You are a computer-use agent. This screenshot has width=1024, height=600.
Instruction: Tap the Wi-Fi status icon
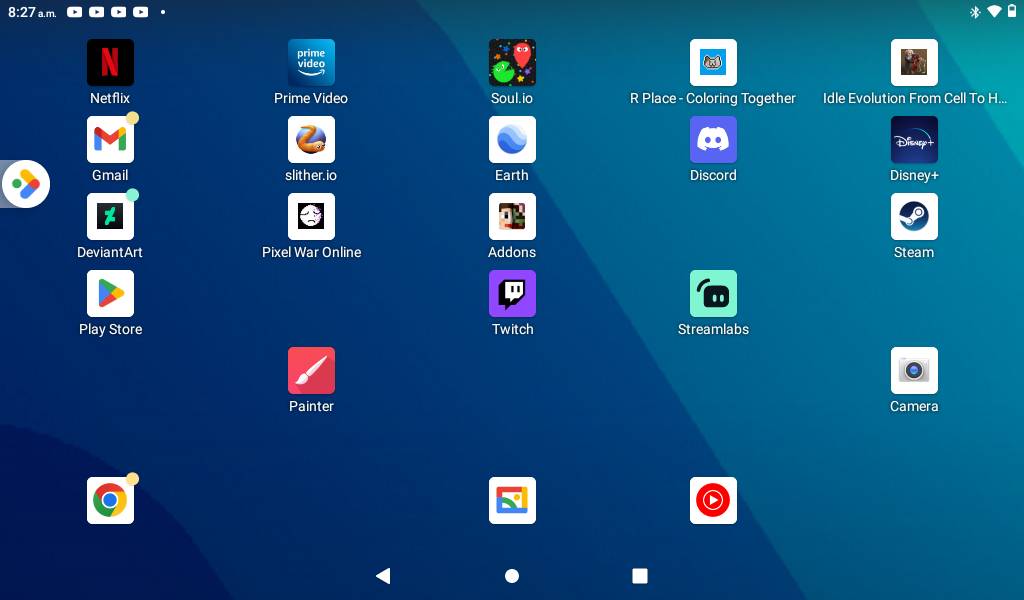tap(994, 11)
